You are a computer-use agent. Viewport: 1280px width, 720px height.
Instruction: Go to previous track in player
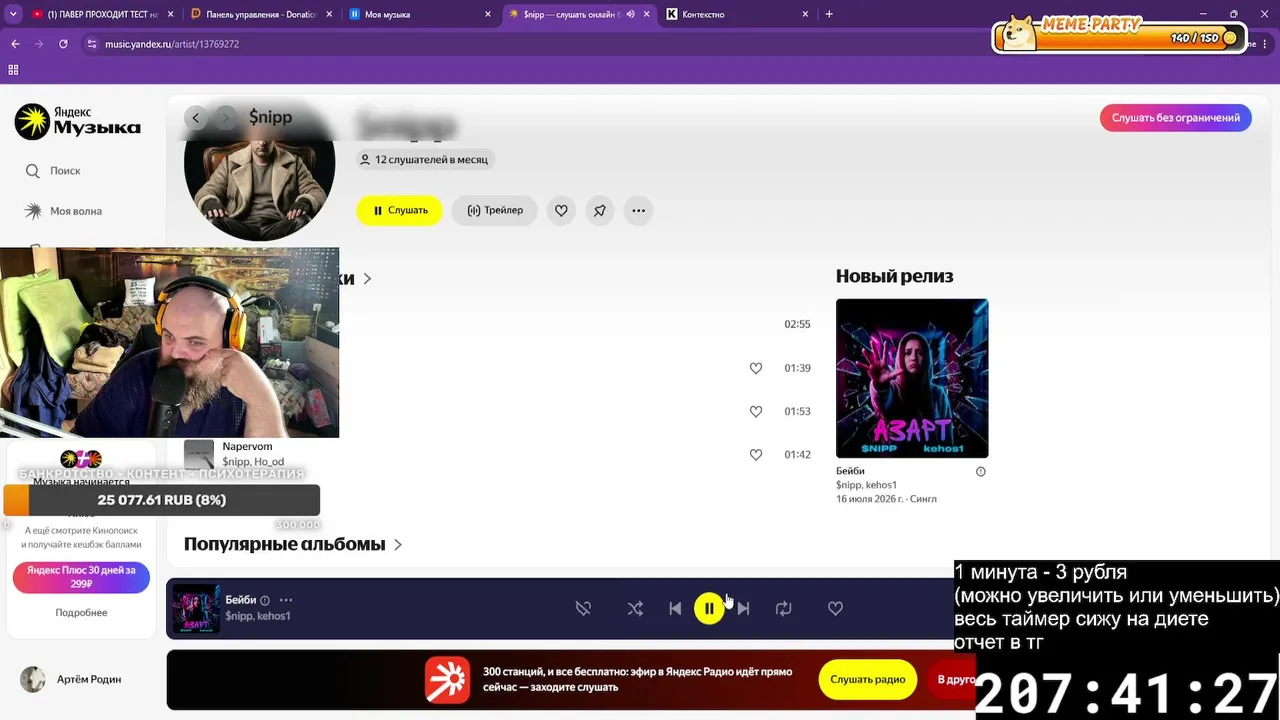tap(675, 608)
